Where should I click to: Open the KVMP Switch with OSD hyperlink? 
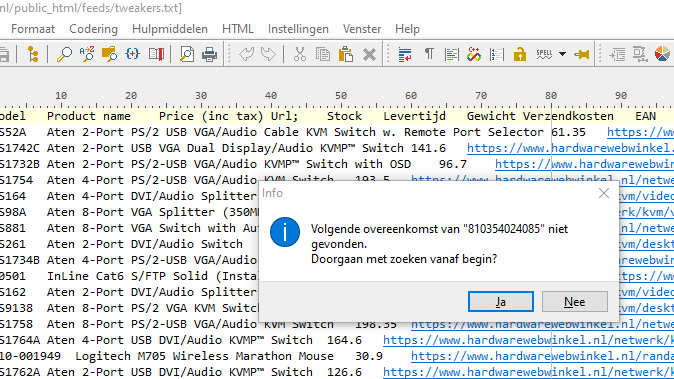coord(584,164)
